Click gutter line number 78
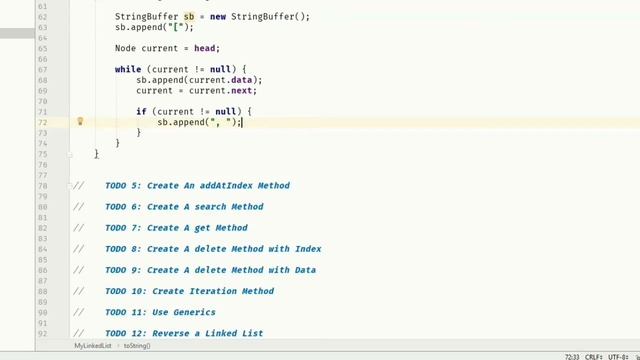The height and width of the screenshot is (360, 640). [42, 186]
